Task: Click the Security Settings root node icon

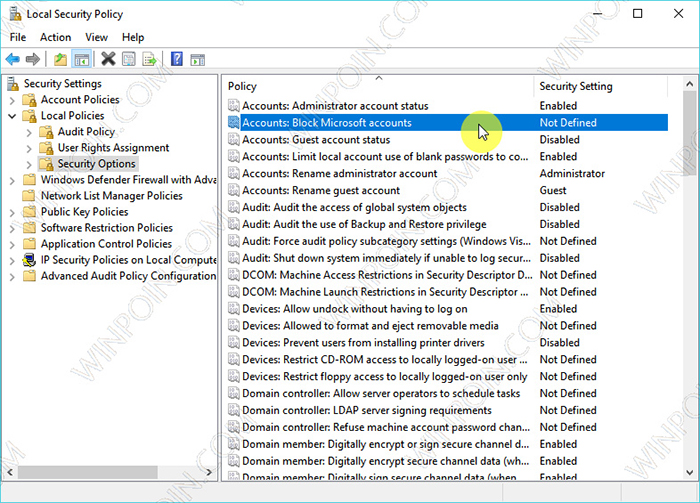Action: [x=13, y=83]
